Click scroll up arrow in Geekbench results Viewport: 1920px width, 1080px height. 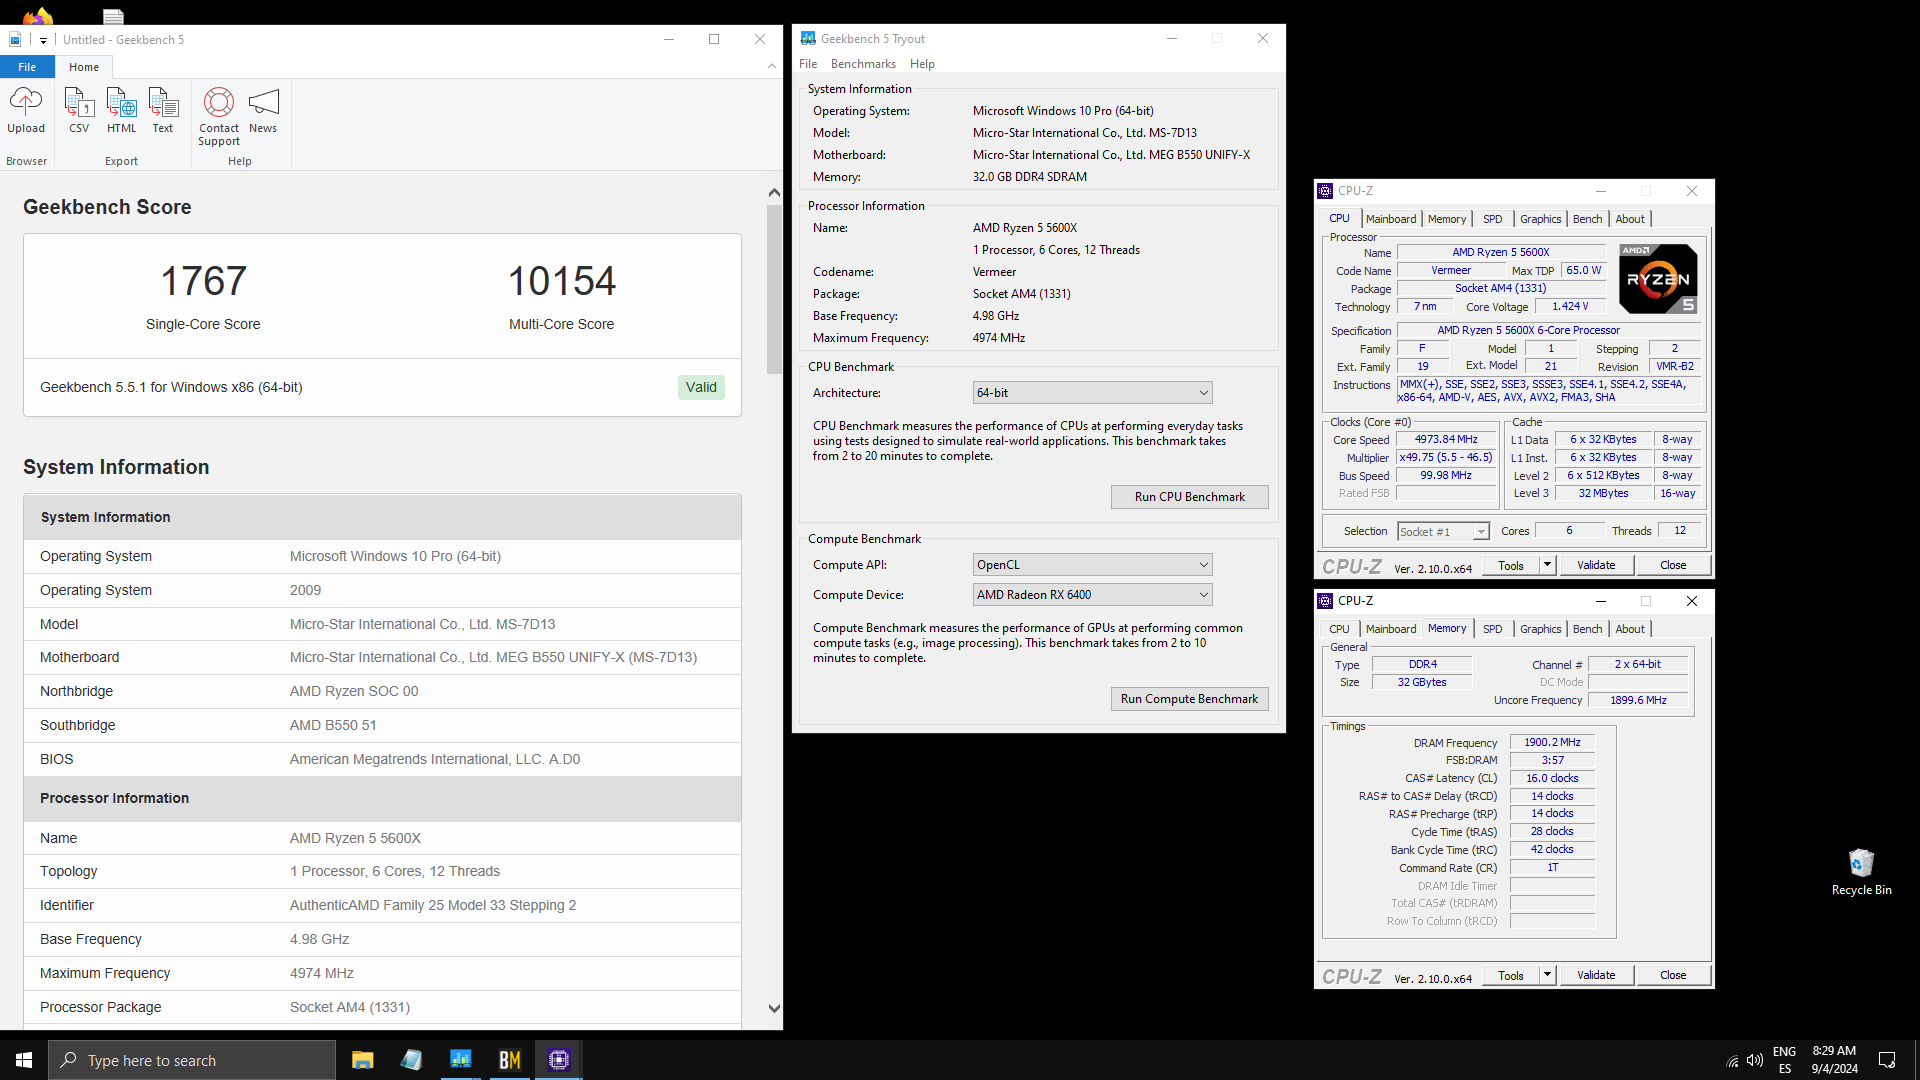774,192
